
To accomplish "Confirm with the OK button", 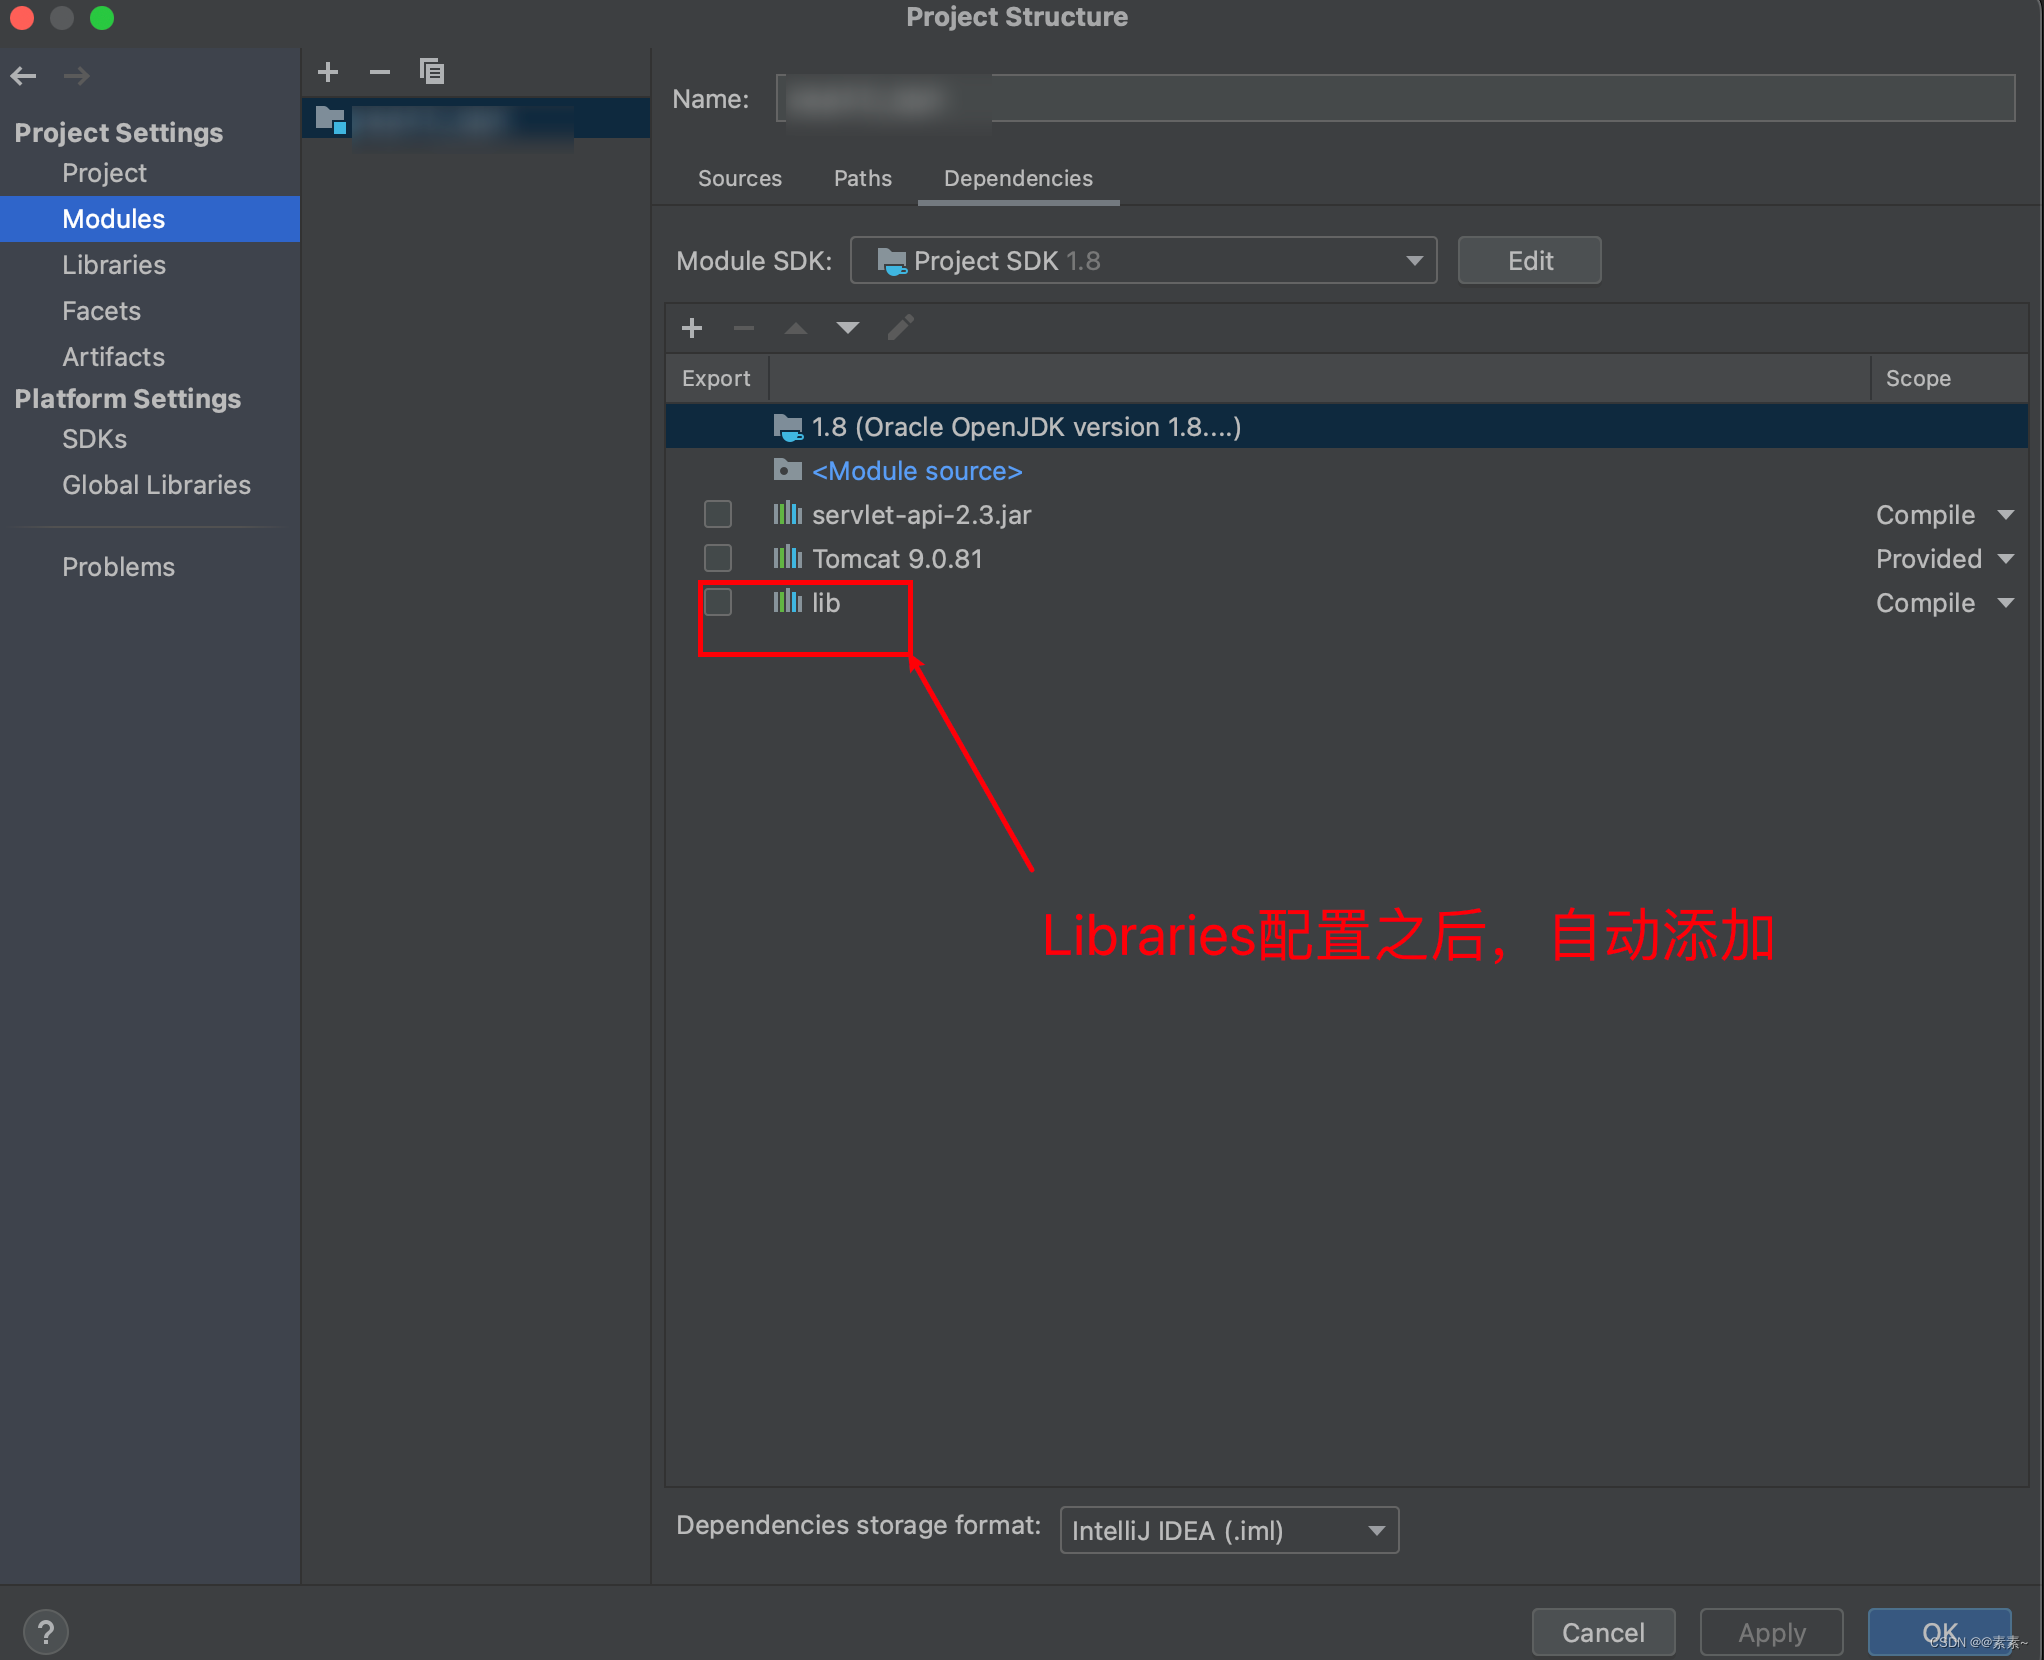I will (1940, 1632).
